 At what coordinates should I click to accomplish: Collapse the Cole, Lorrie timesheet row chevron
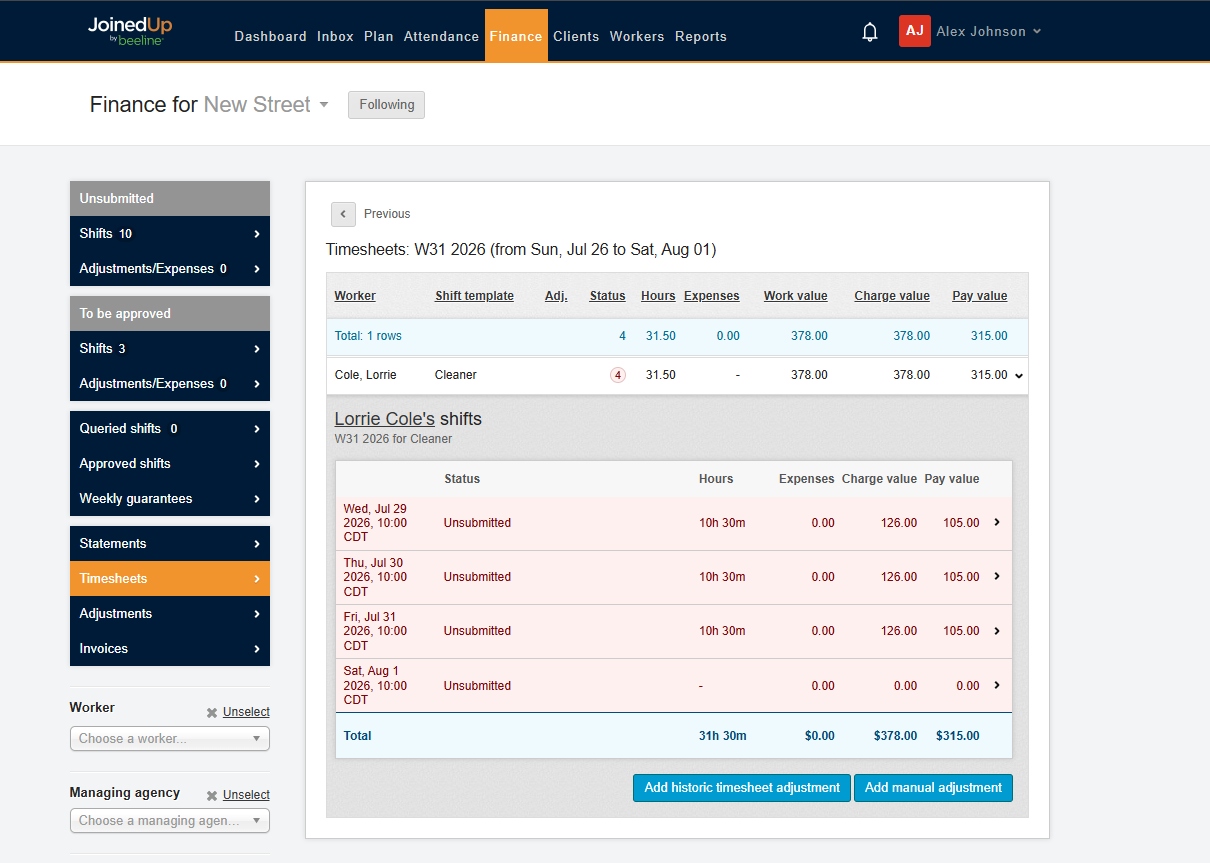(x=1019, y=376)
